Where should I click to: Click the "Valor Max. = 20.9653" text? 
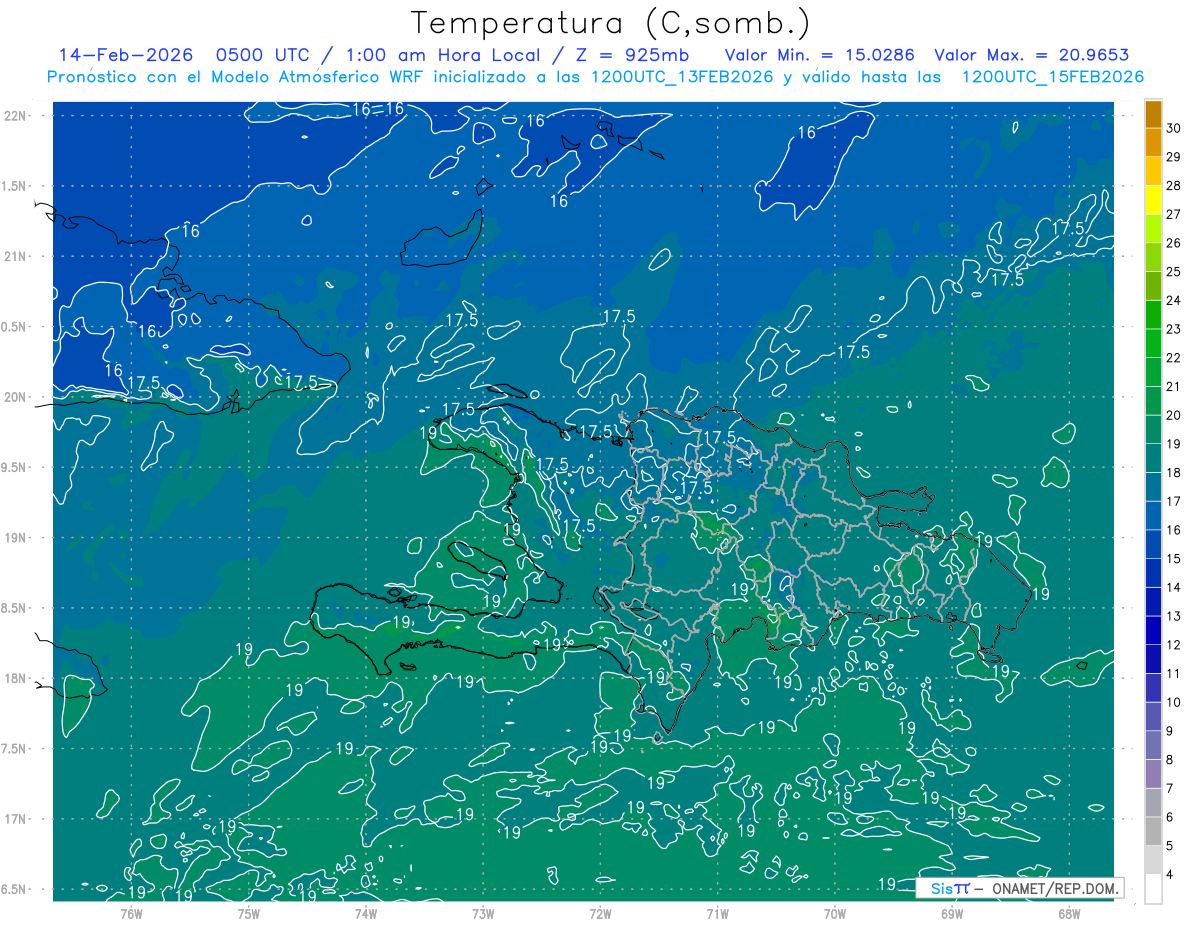pos(1031,55)
